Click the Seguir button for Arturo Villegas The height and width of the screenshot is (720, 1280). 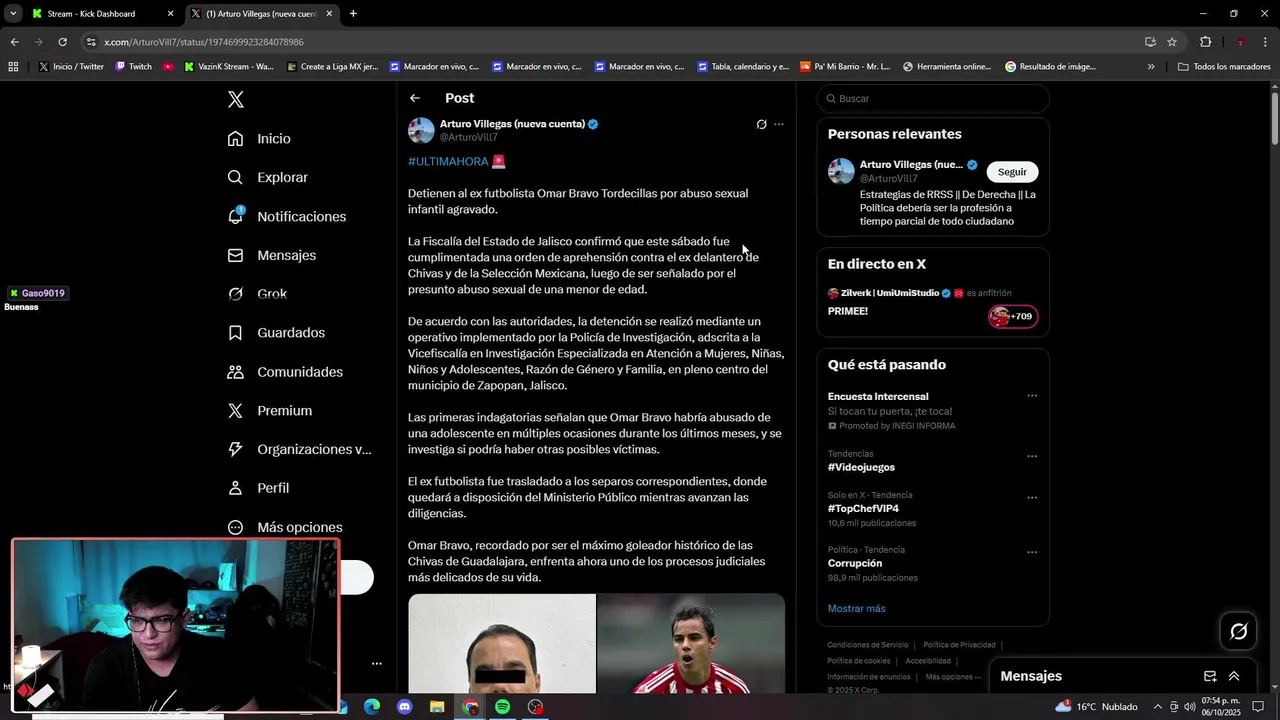(1012, 172)
